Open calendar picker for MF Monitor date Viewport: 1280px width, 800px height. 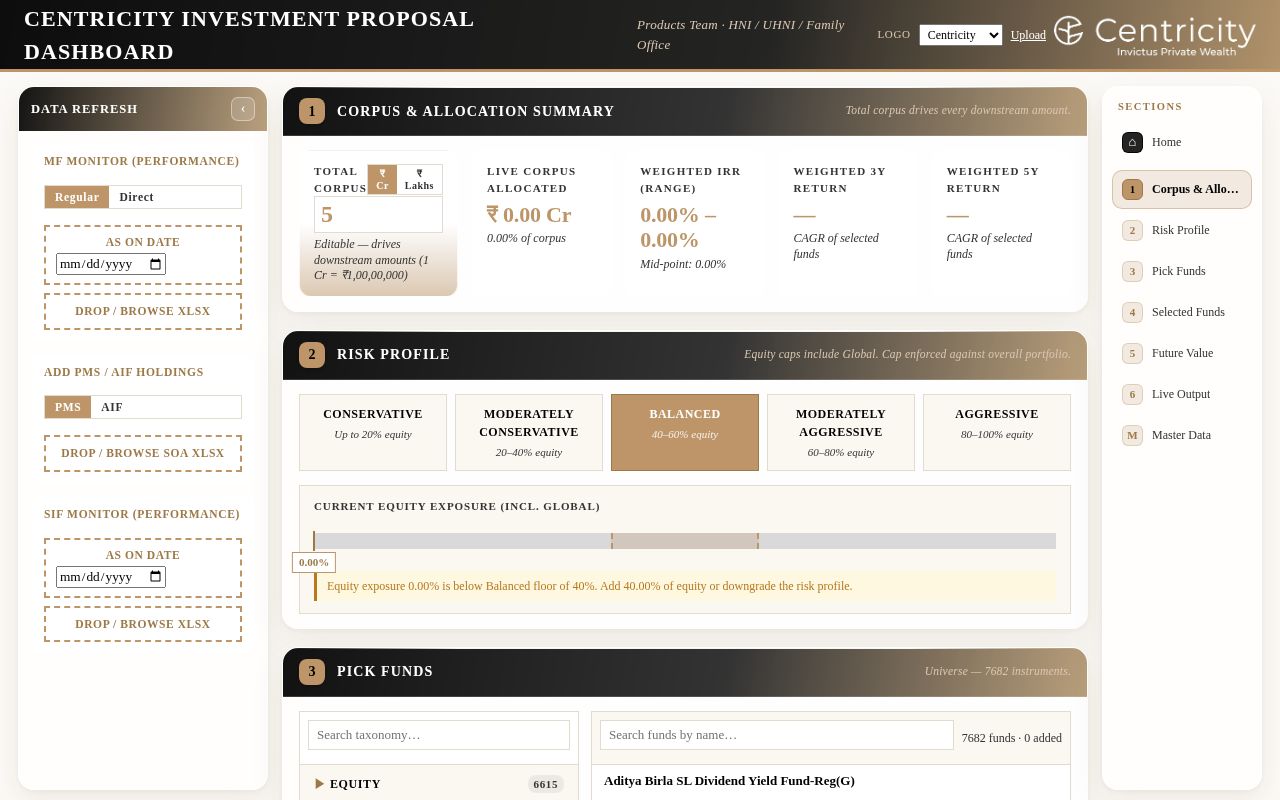click(x=155, y=264)
